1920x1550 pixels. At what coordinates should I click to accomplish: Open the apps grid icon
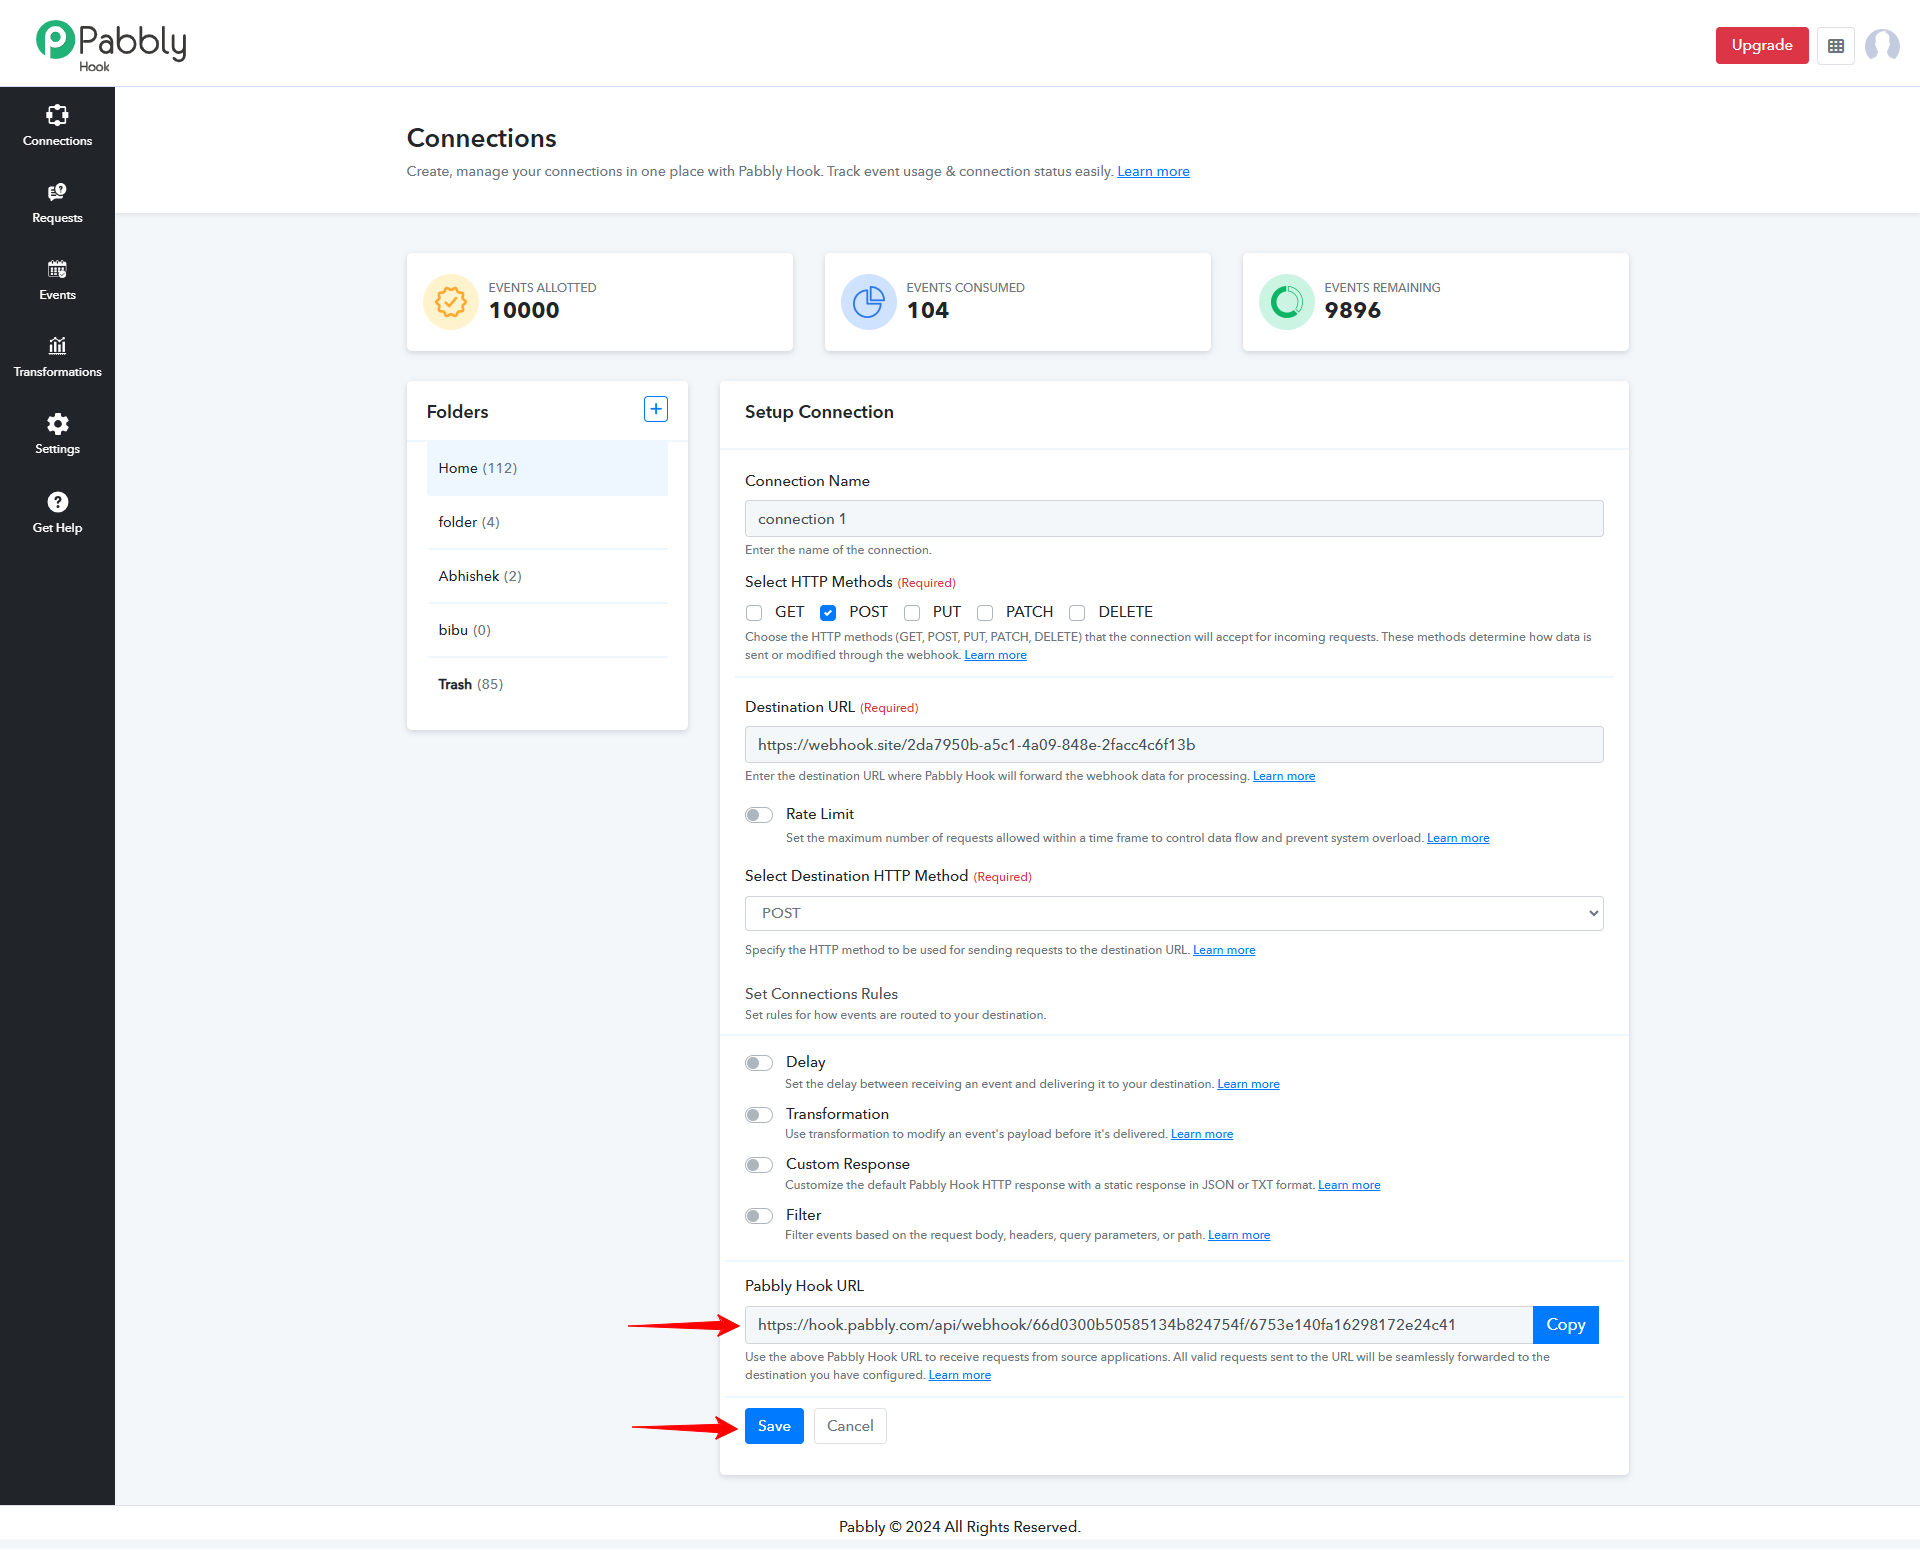[x=1836, y=46]
